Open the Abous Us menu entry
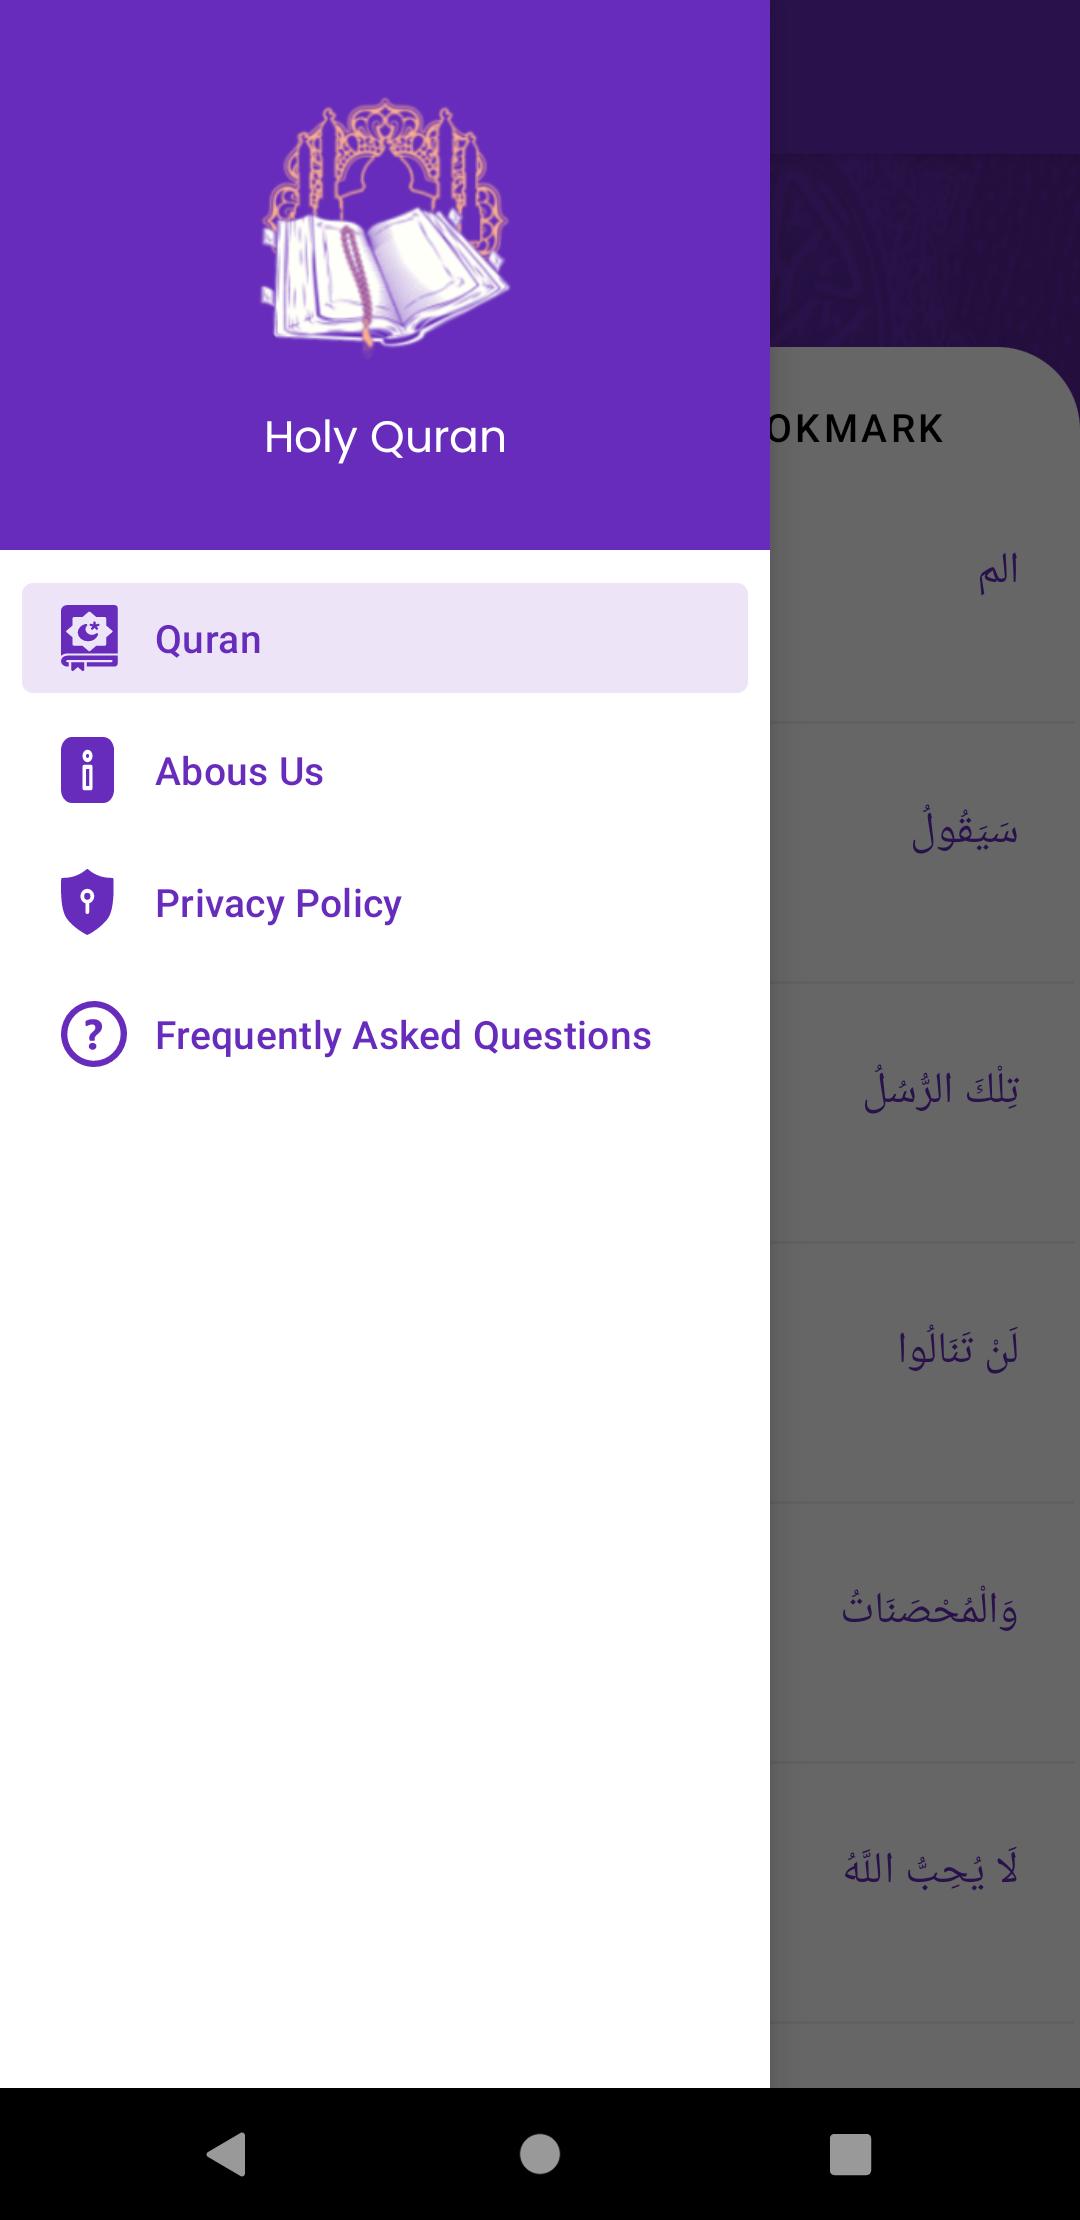Screen dimensions: 1080x2220 pos(385,770)
